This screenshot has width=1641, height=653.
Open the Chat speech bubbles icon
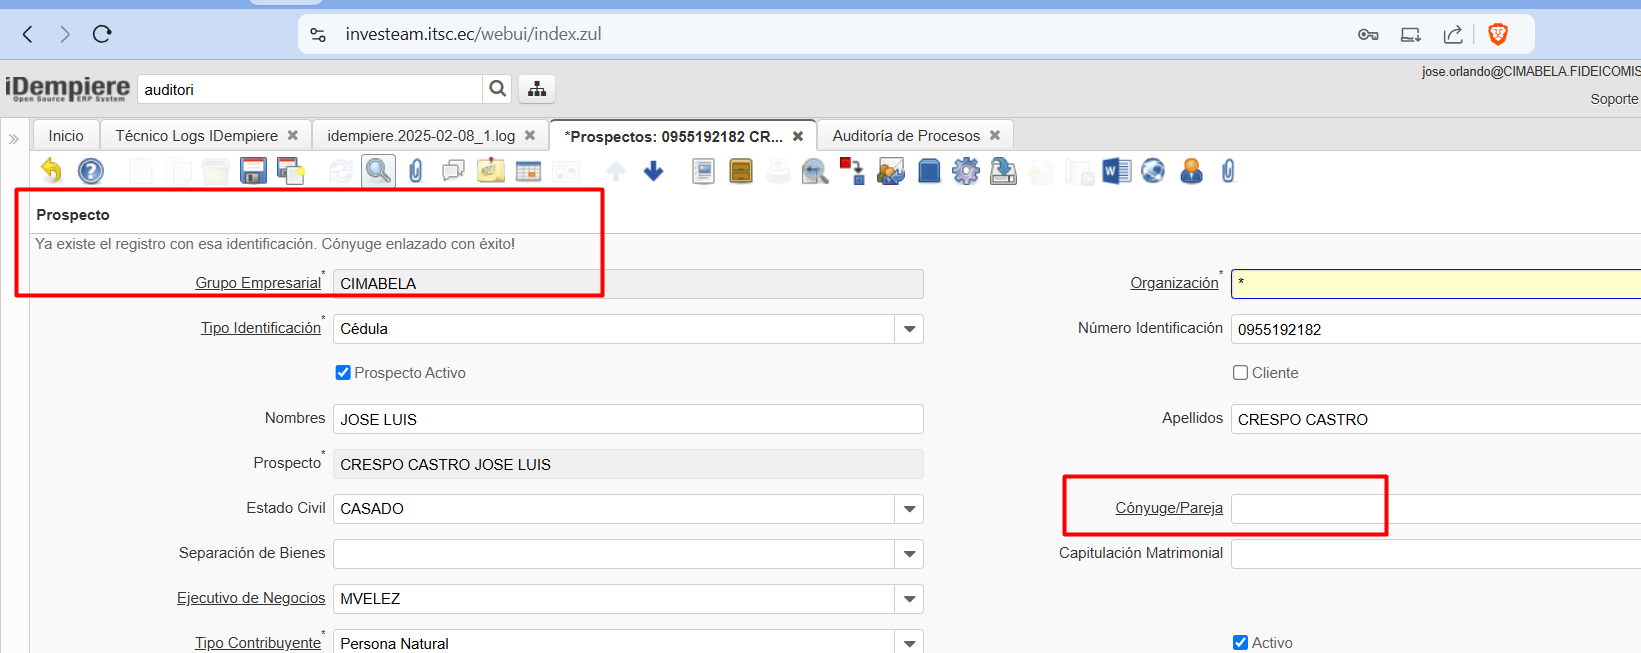coord(453,171)
